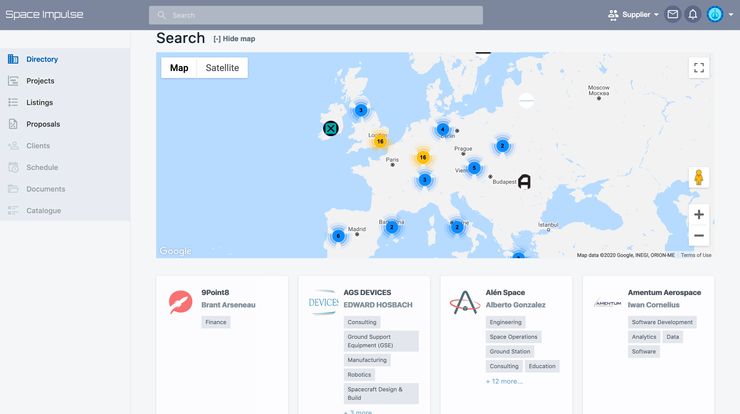Select the Software Development tag

click(x=662, y=322)
